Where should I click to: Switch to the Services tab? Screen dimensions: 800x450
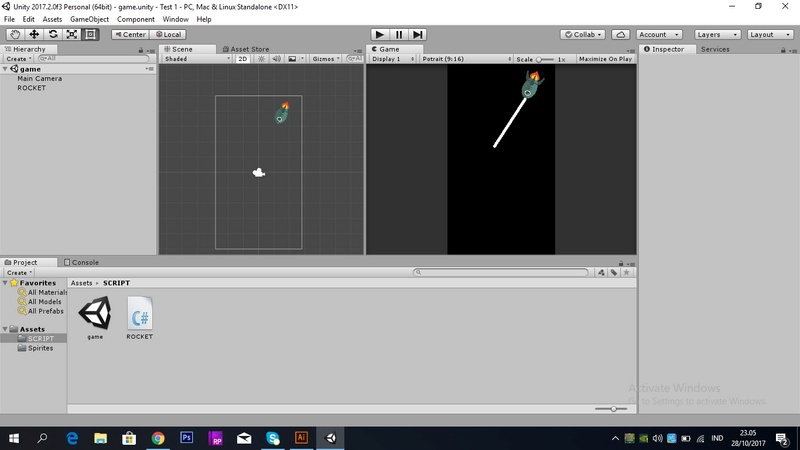715,49
